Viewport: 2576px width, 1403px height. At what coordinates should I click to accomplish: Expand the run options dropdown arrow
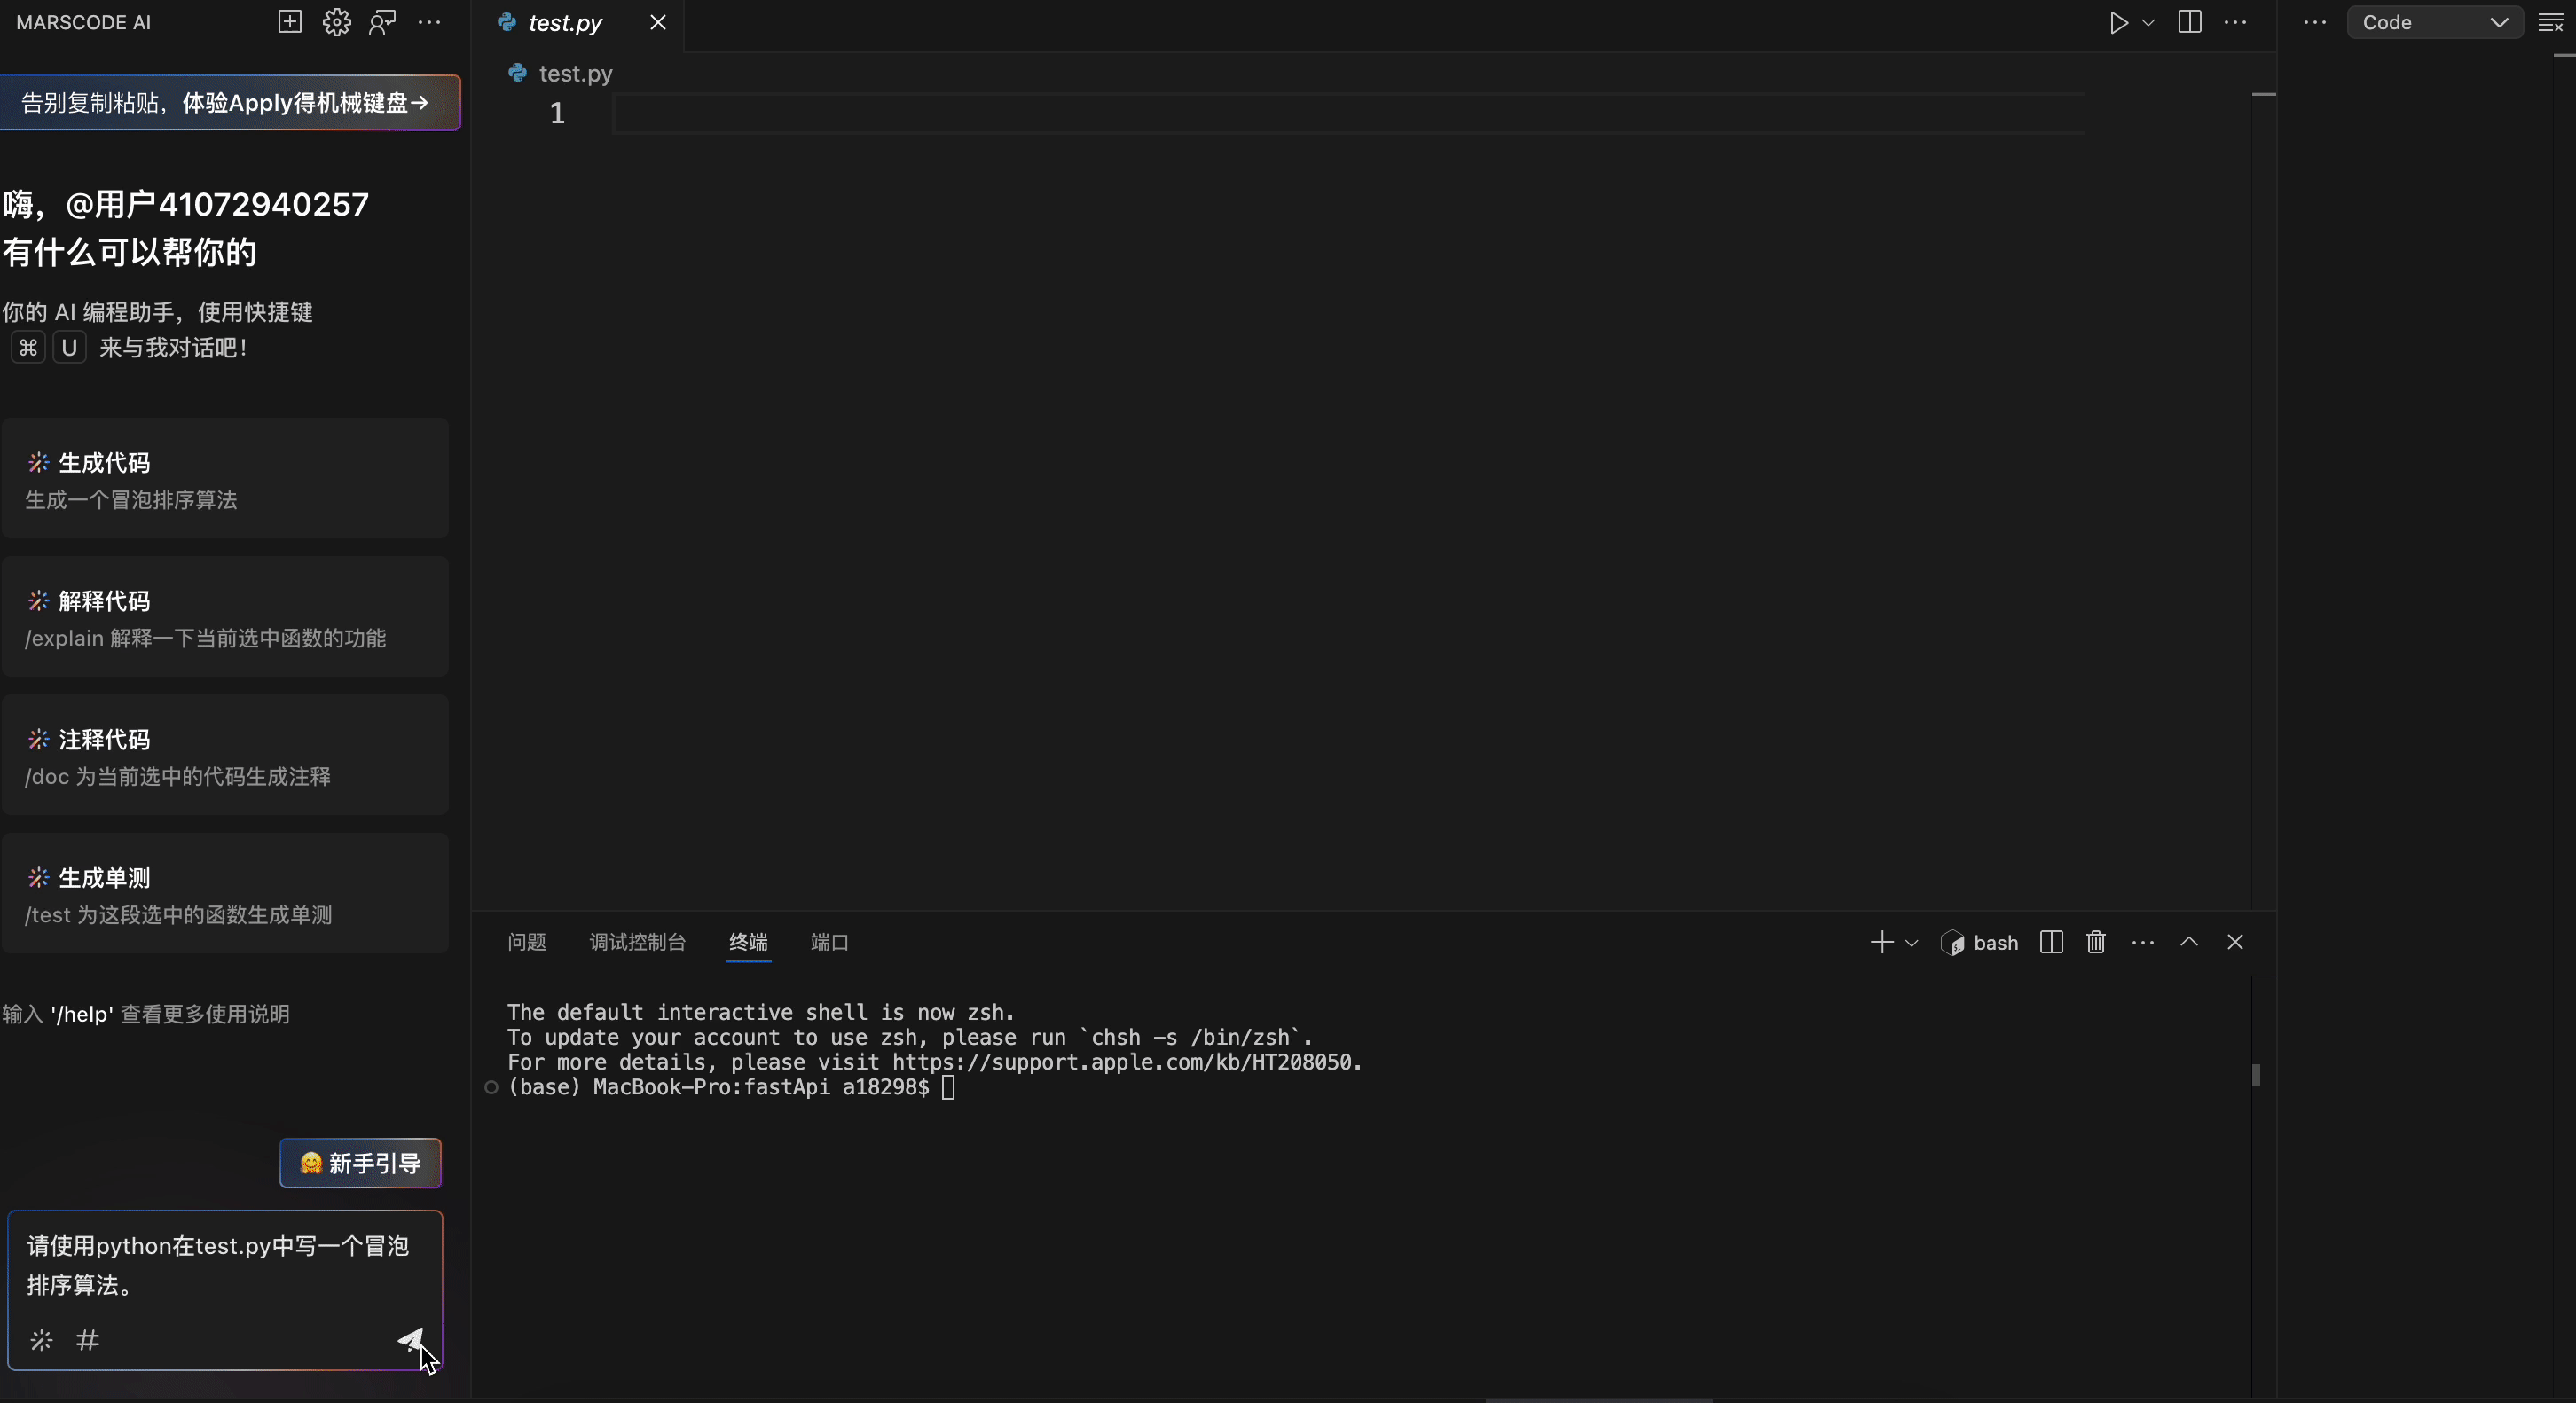[2147, 22]
